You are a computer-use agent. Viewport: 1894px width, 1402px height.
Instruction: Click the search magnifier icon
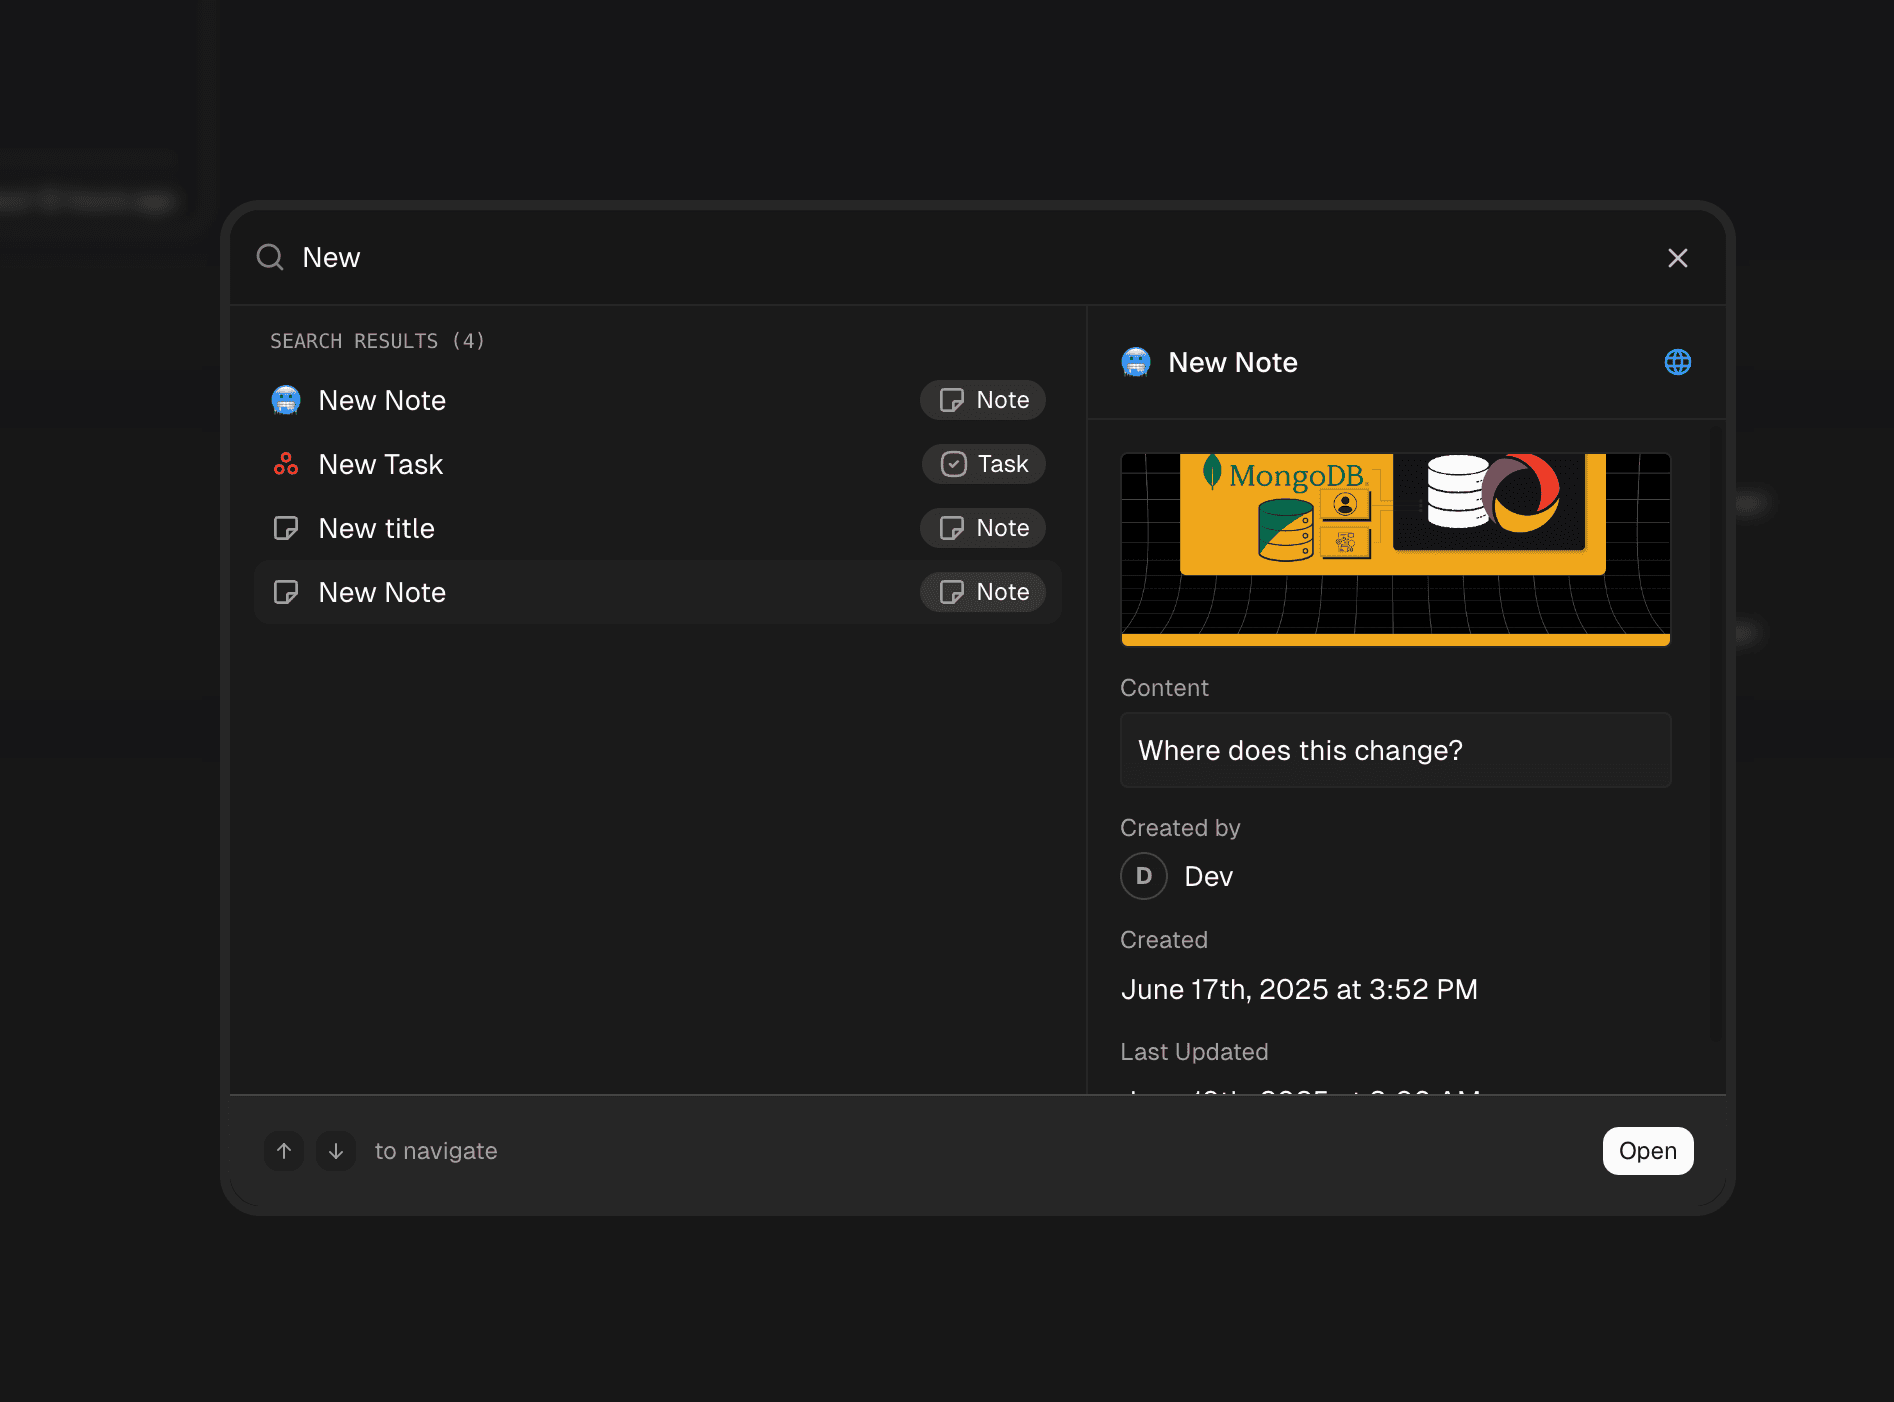(269, 257)
